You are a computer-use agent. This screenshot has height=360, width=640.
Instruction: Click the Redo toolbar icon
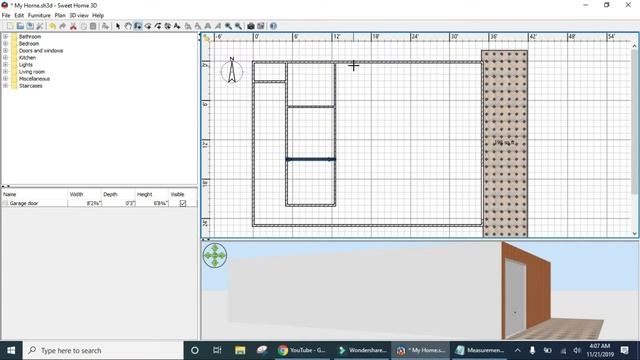(x=62, y=26)
